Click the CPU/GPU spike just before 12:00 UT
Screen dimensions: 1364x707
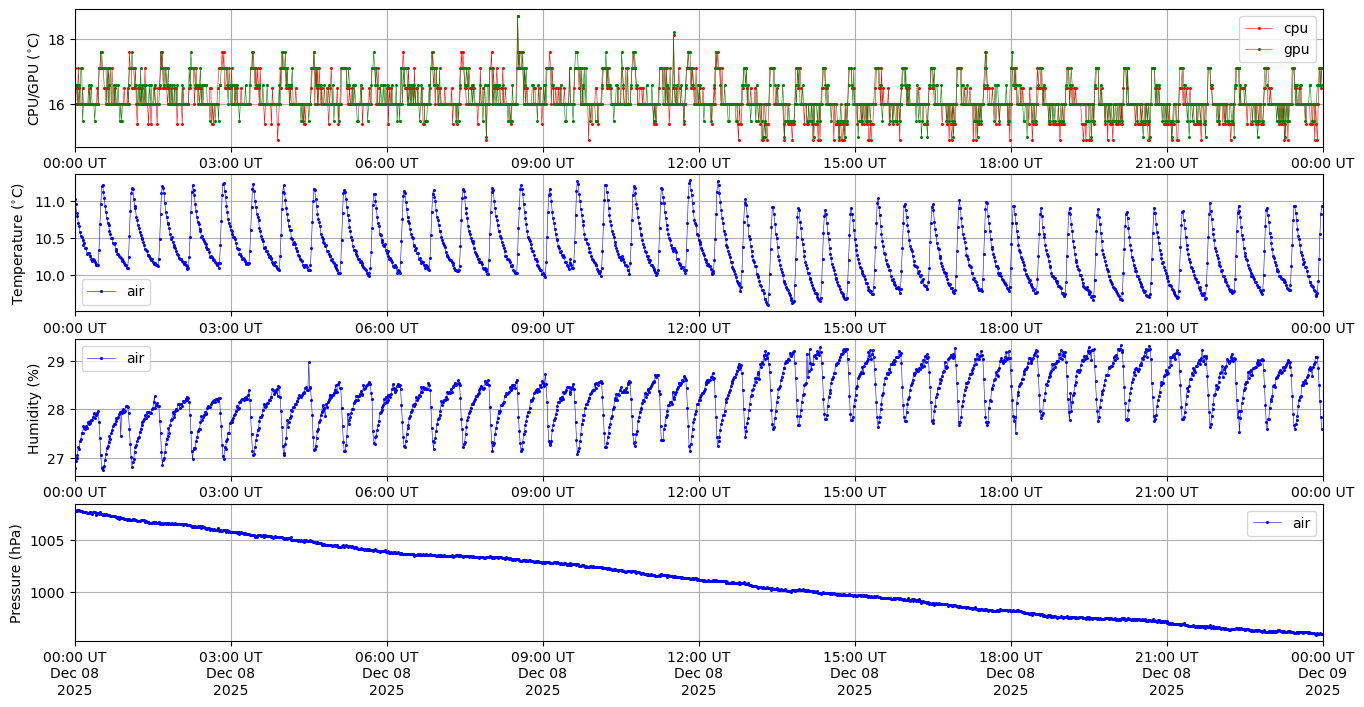click(674, 33)
